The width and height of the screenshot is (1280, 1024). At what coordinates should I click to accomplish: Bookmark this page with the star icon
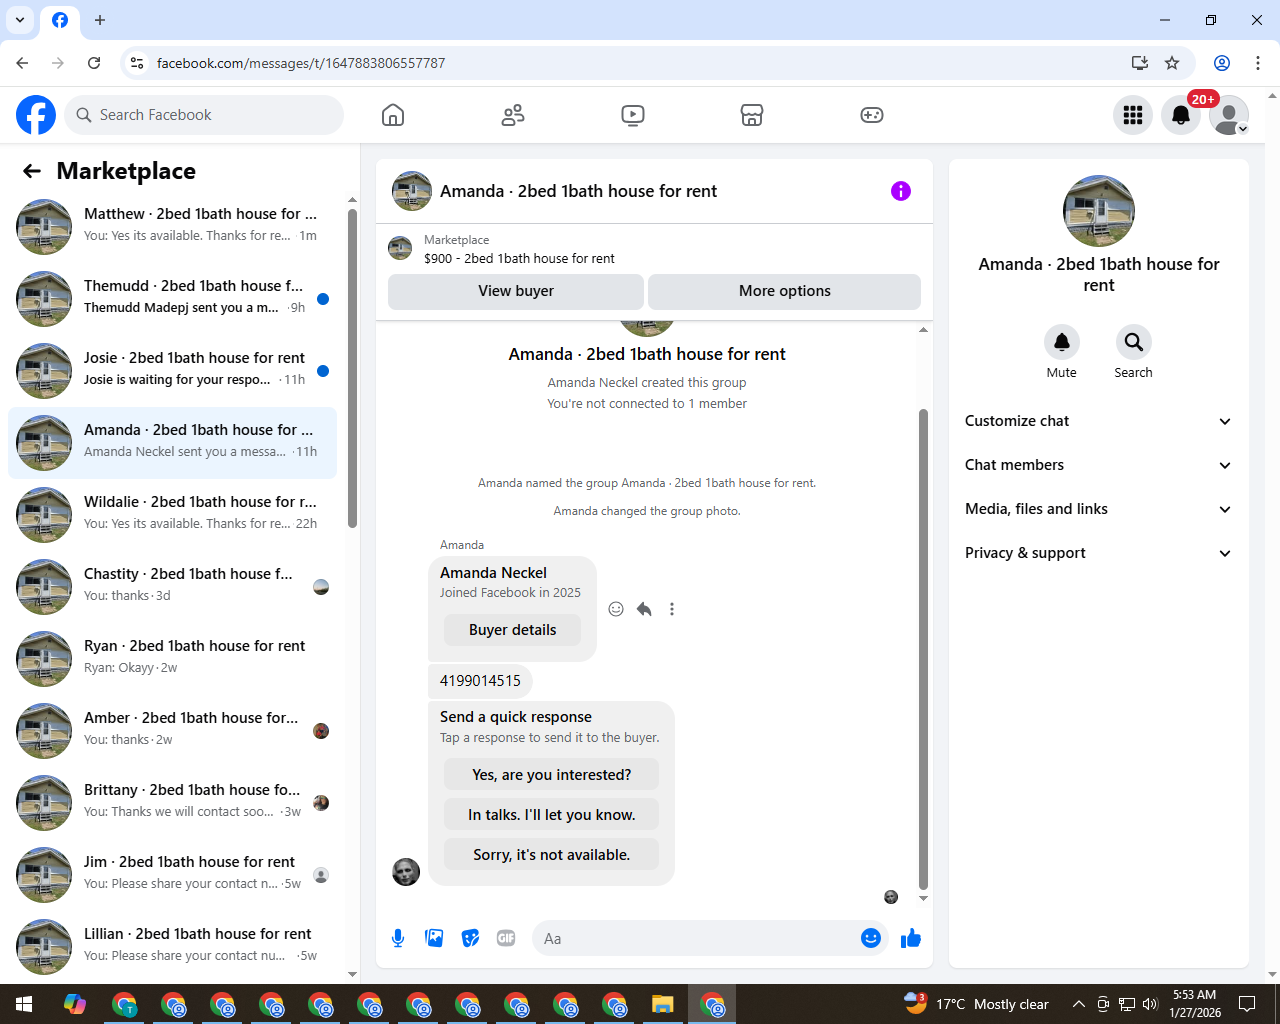[x=1172, y=63]
